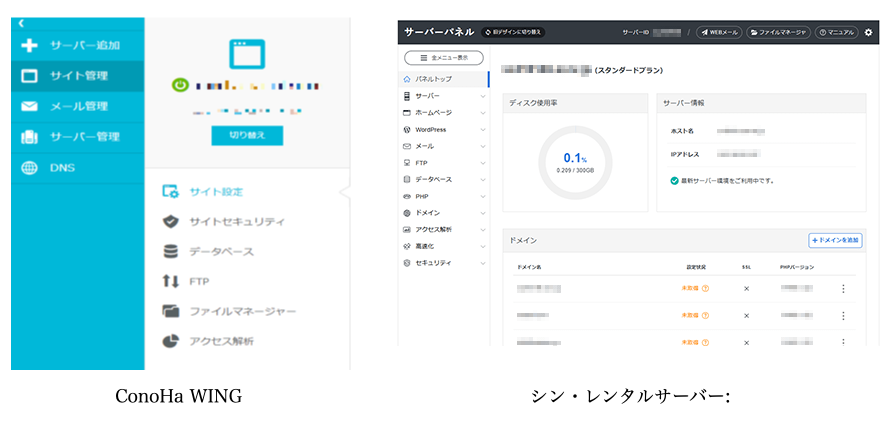This screenshot has width=892, height=429.
Task: Collapse the ConoHa sidebar with back chevron
Action: tap(21, 23)
